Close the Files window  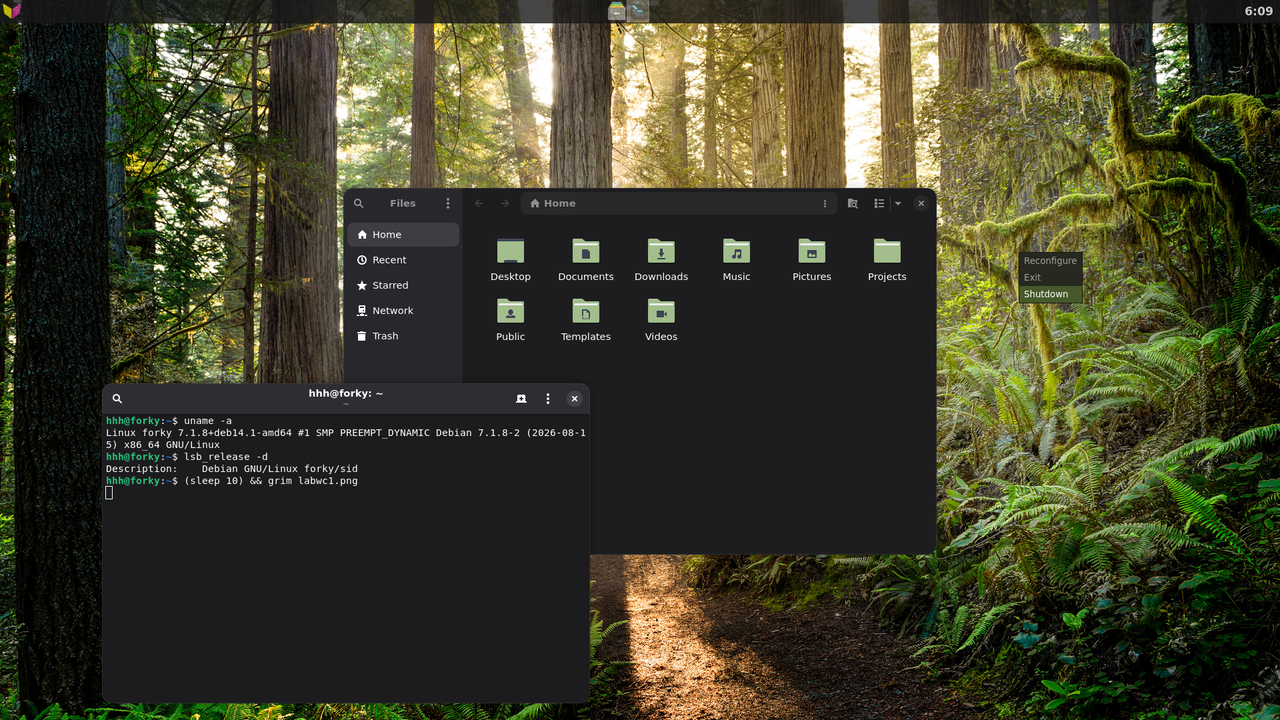click(x=921, y=203)
